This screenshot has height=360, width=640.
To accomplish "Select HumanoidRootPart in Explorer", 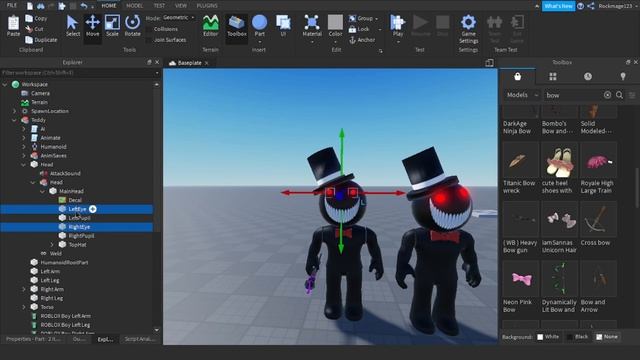I will click(64, 262).
